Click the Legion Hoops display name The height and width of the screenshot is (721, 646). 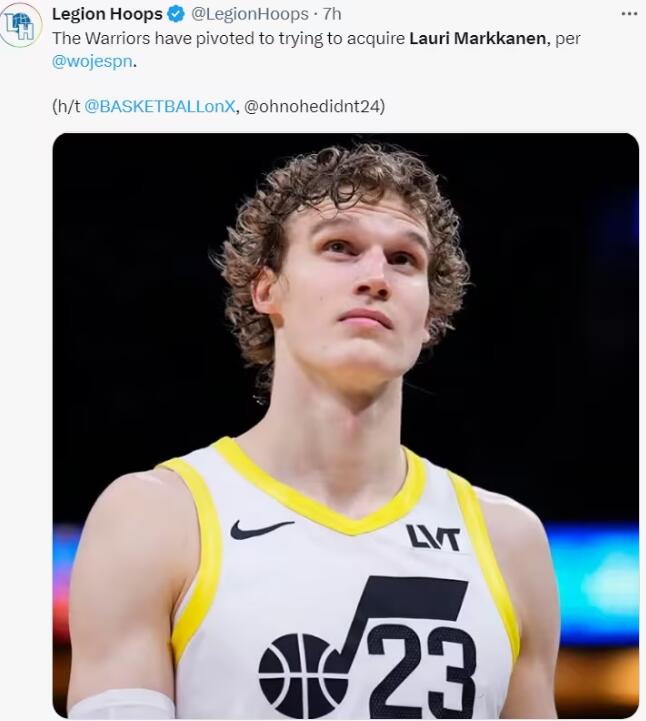pos(107,14)
